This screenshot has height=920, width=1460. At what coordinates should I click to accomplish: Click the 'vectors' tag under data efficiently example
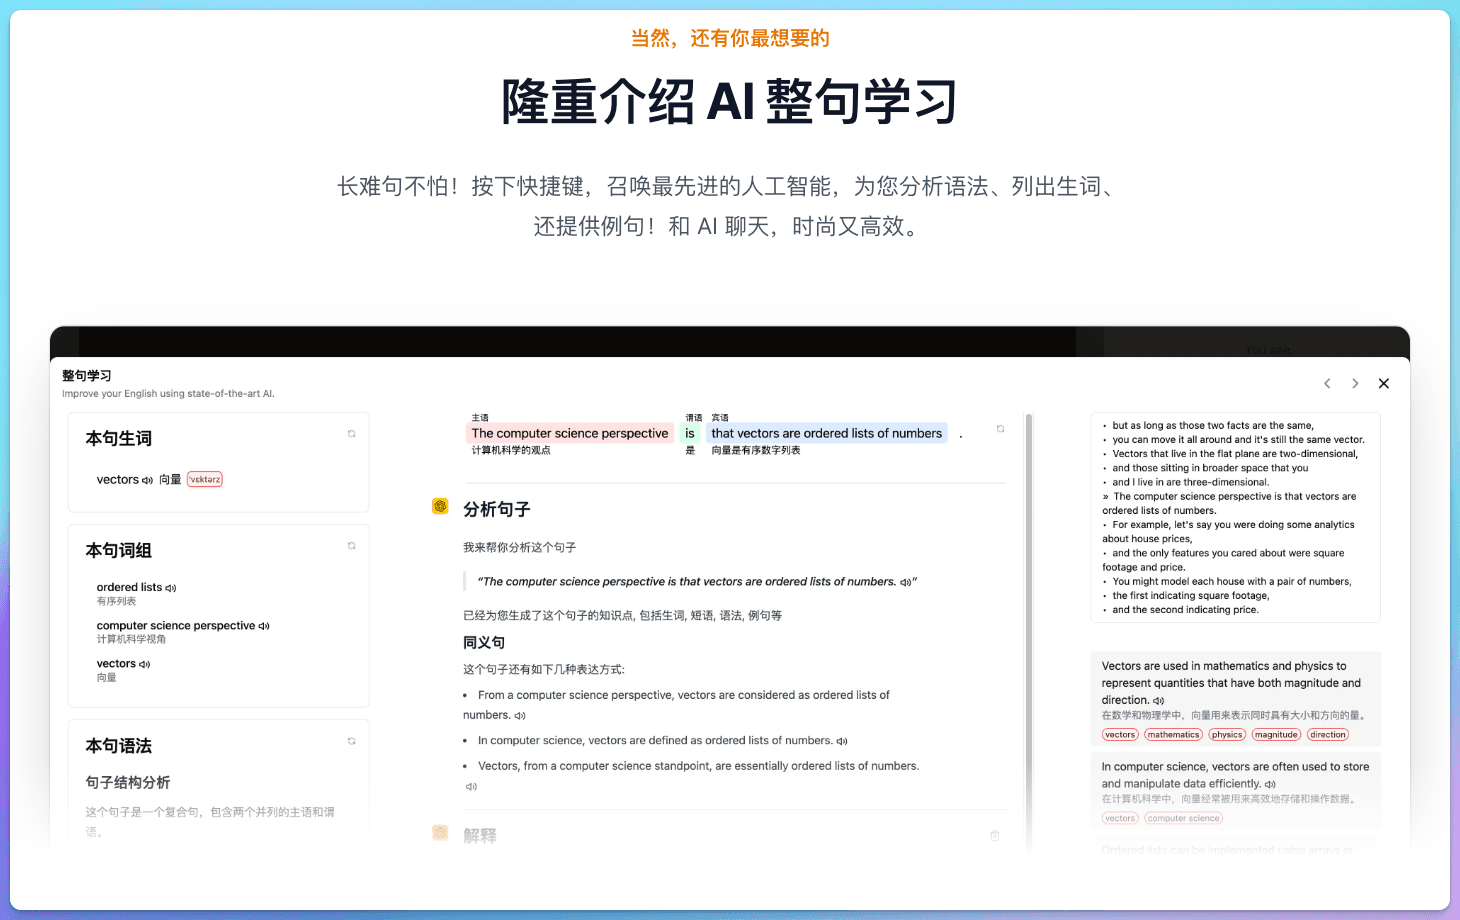[1120, 818]
